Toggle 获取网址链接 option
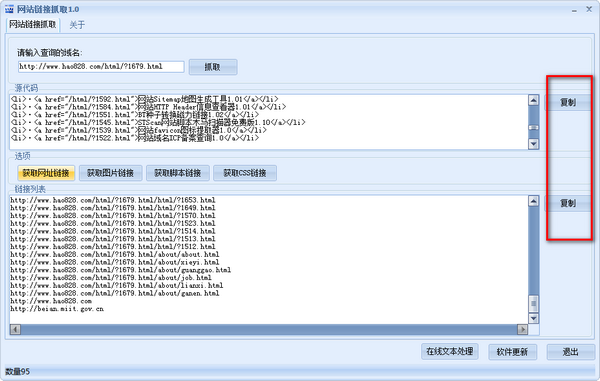The height and width of the screenshot is (381, 600). pyautogui.click(x=46, y=173)
